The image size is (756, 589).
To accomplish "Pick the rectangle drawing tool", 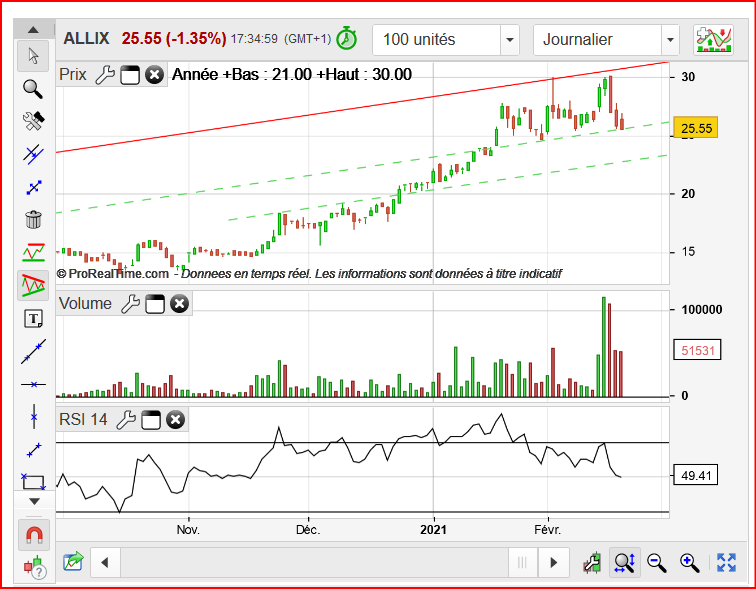I will [33, 481].
